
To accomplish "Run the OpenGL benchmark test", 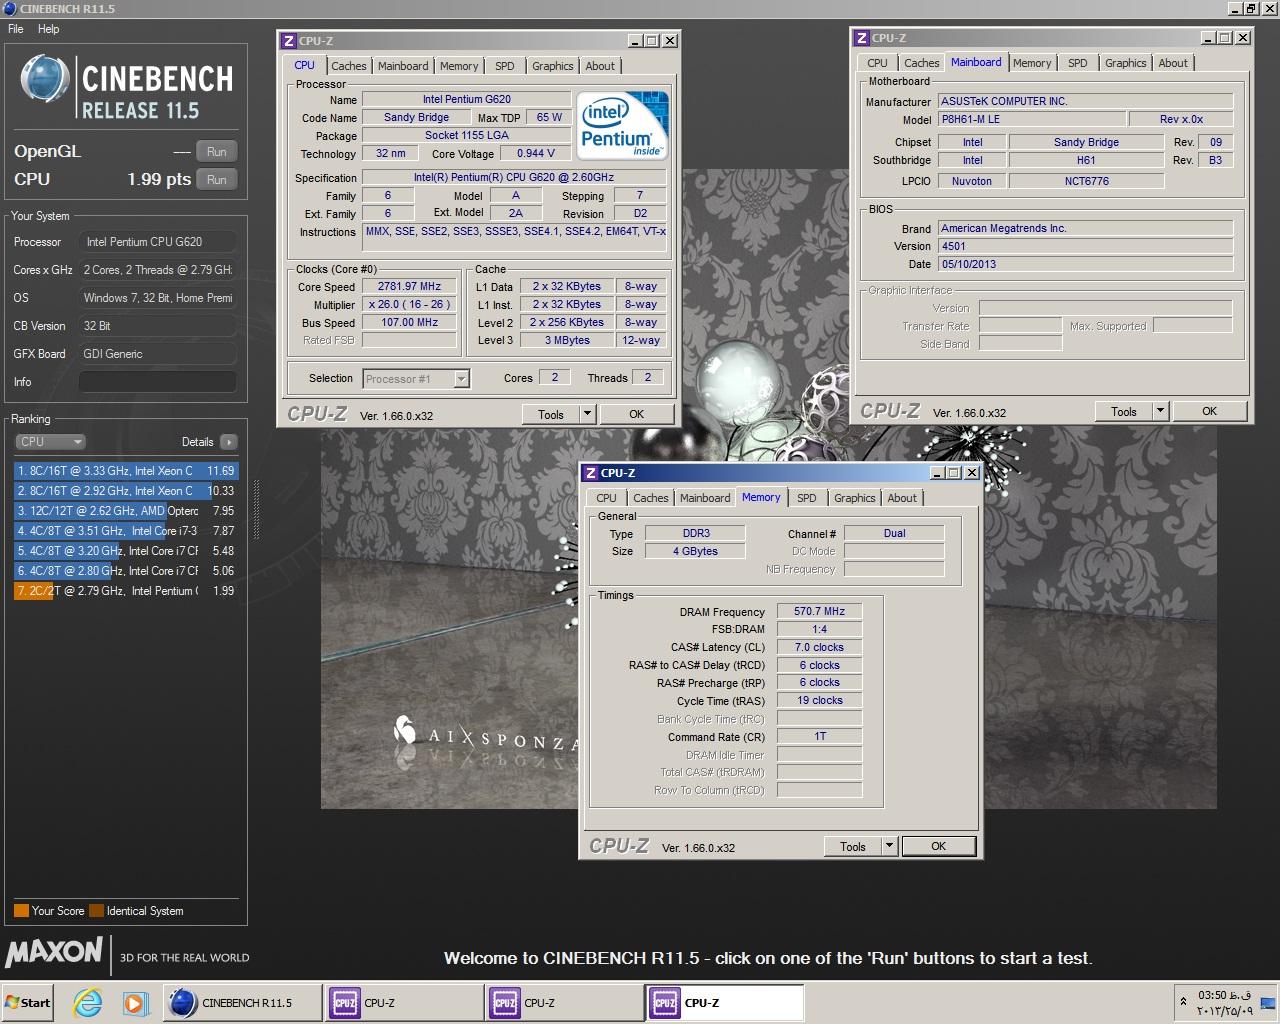I will point(217,152).
